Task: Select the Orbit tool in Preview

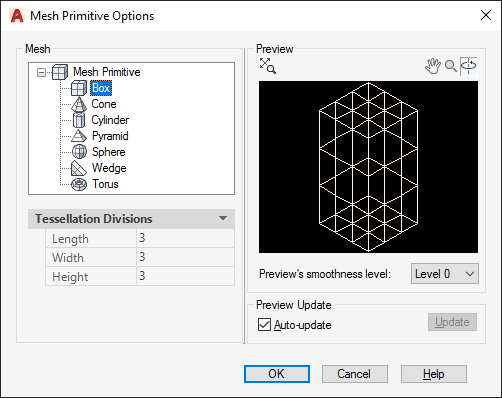Action: coord(468,66)
